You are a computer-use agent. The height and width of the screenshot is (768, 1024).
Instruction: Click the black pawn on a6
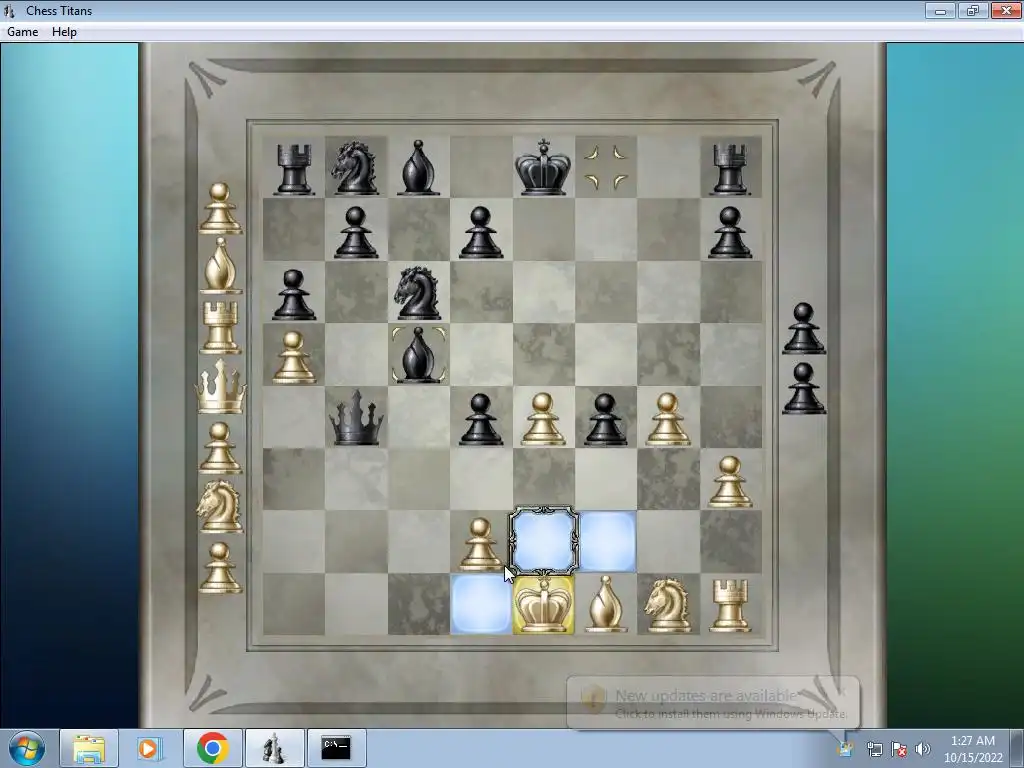tap(294, 295)
